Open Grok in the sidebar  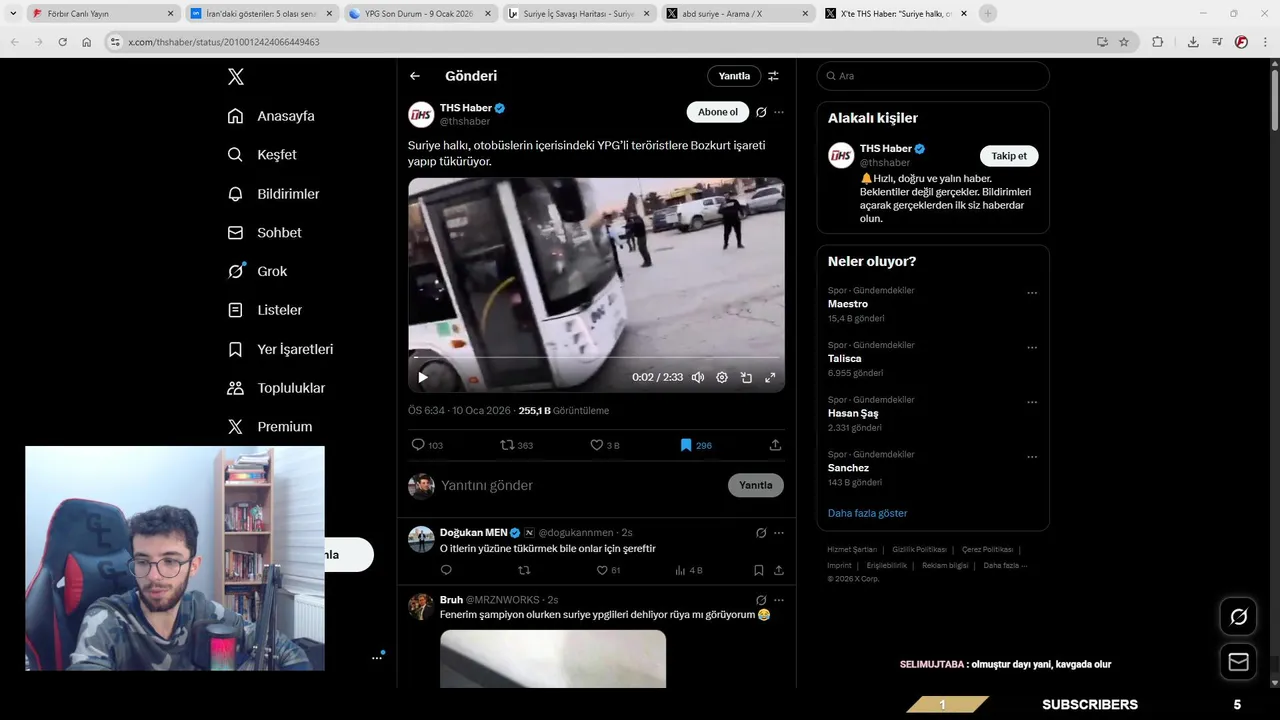(257, 271)
